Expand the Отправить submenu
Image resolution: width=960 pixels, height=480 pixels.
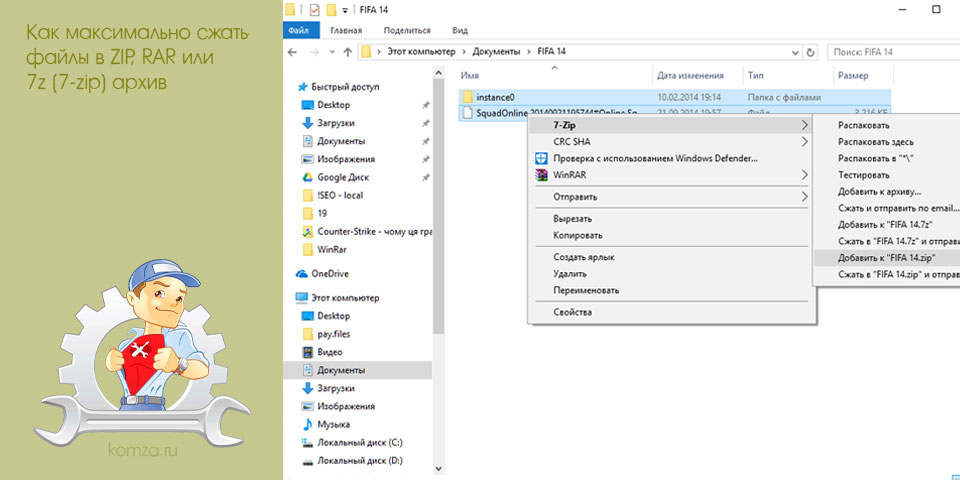(672, 197)
